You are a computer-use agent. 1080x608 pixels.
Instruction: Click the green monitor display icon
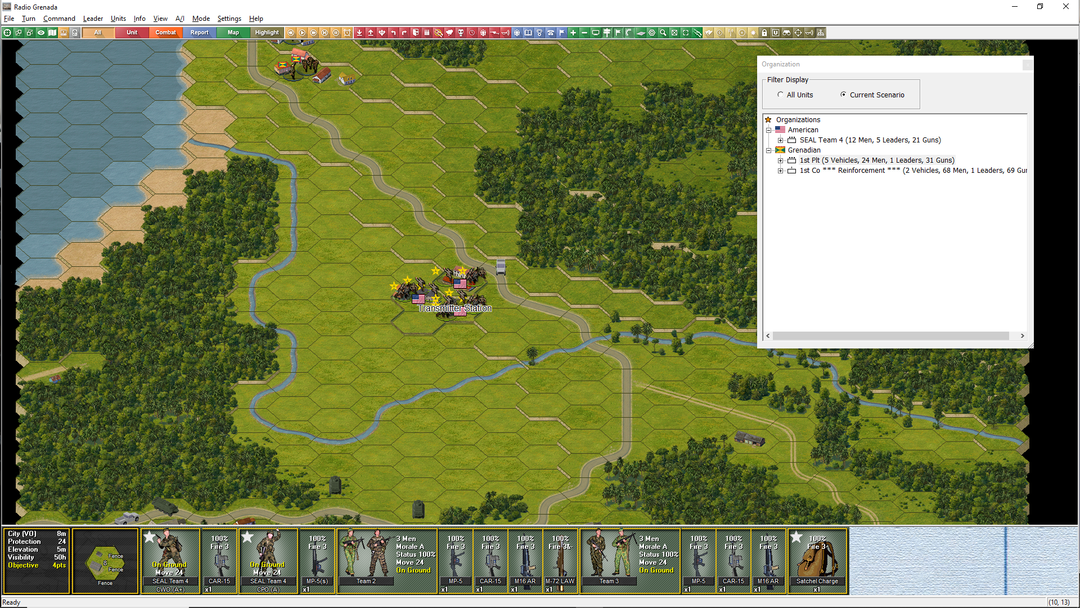pyautogui.click(x=595, y=32)
